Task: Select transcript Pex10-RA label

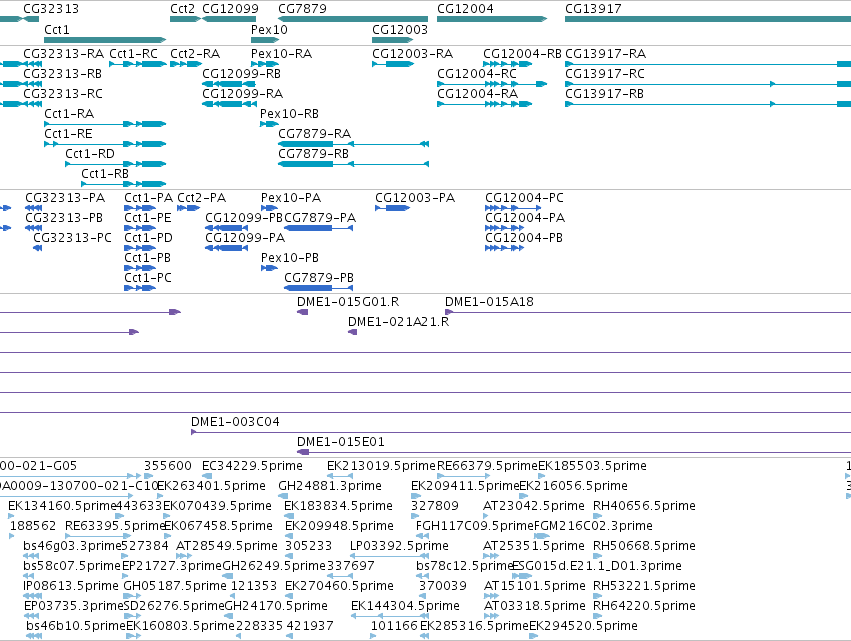Action: click(x=282, y=54)
